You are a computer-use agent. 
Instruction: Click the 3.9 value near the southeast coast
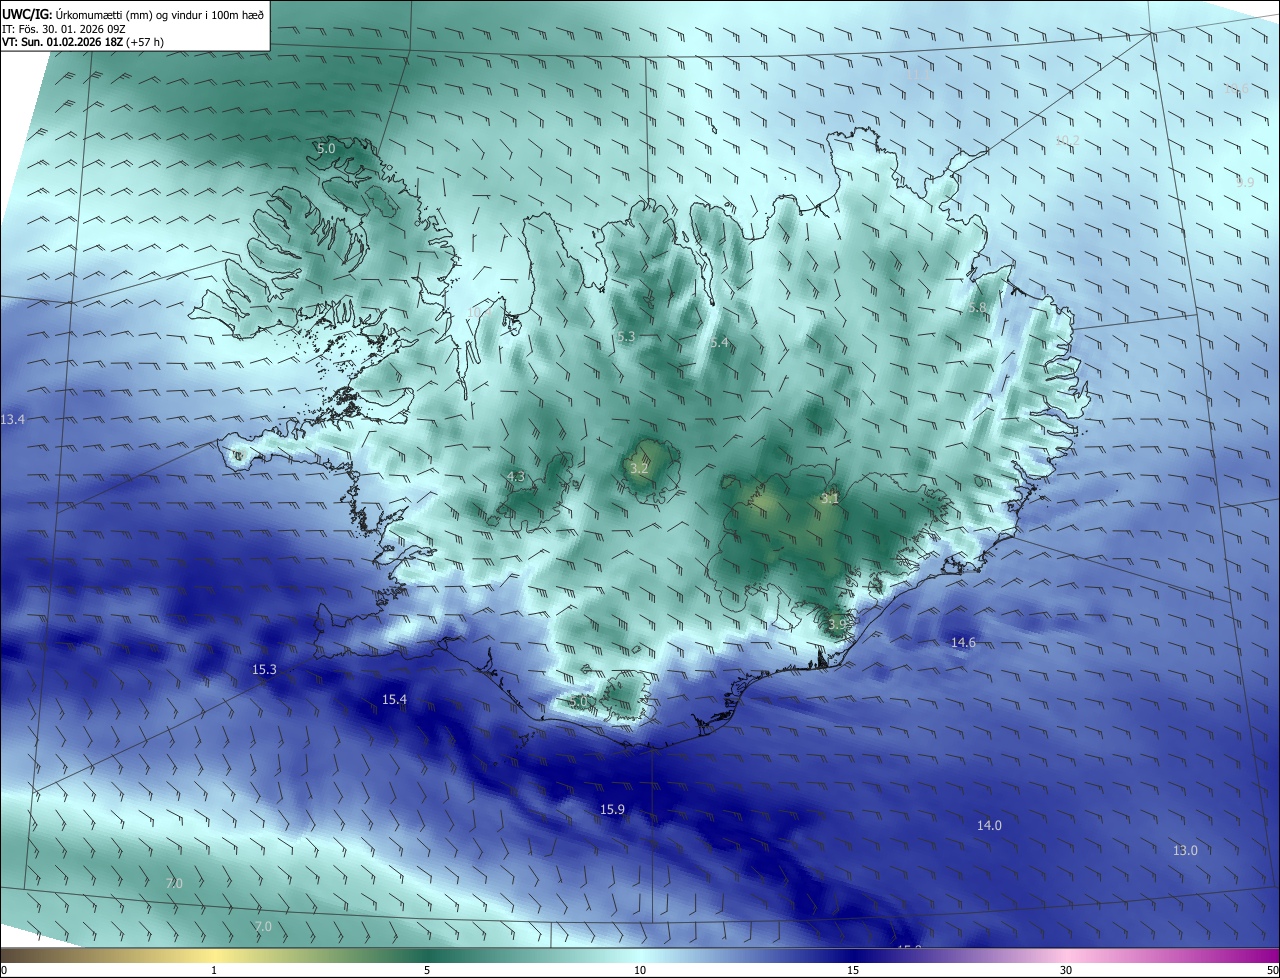(837, 624)
